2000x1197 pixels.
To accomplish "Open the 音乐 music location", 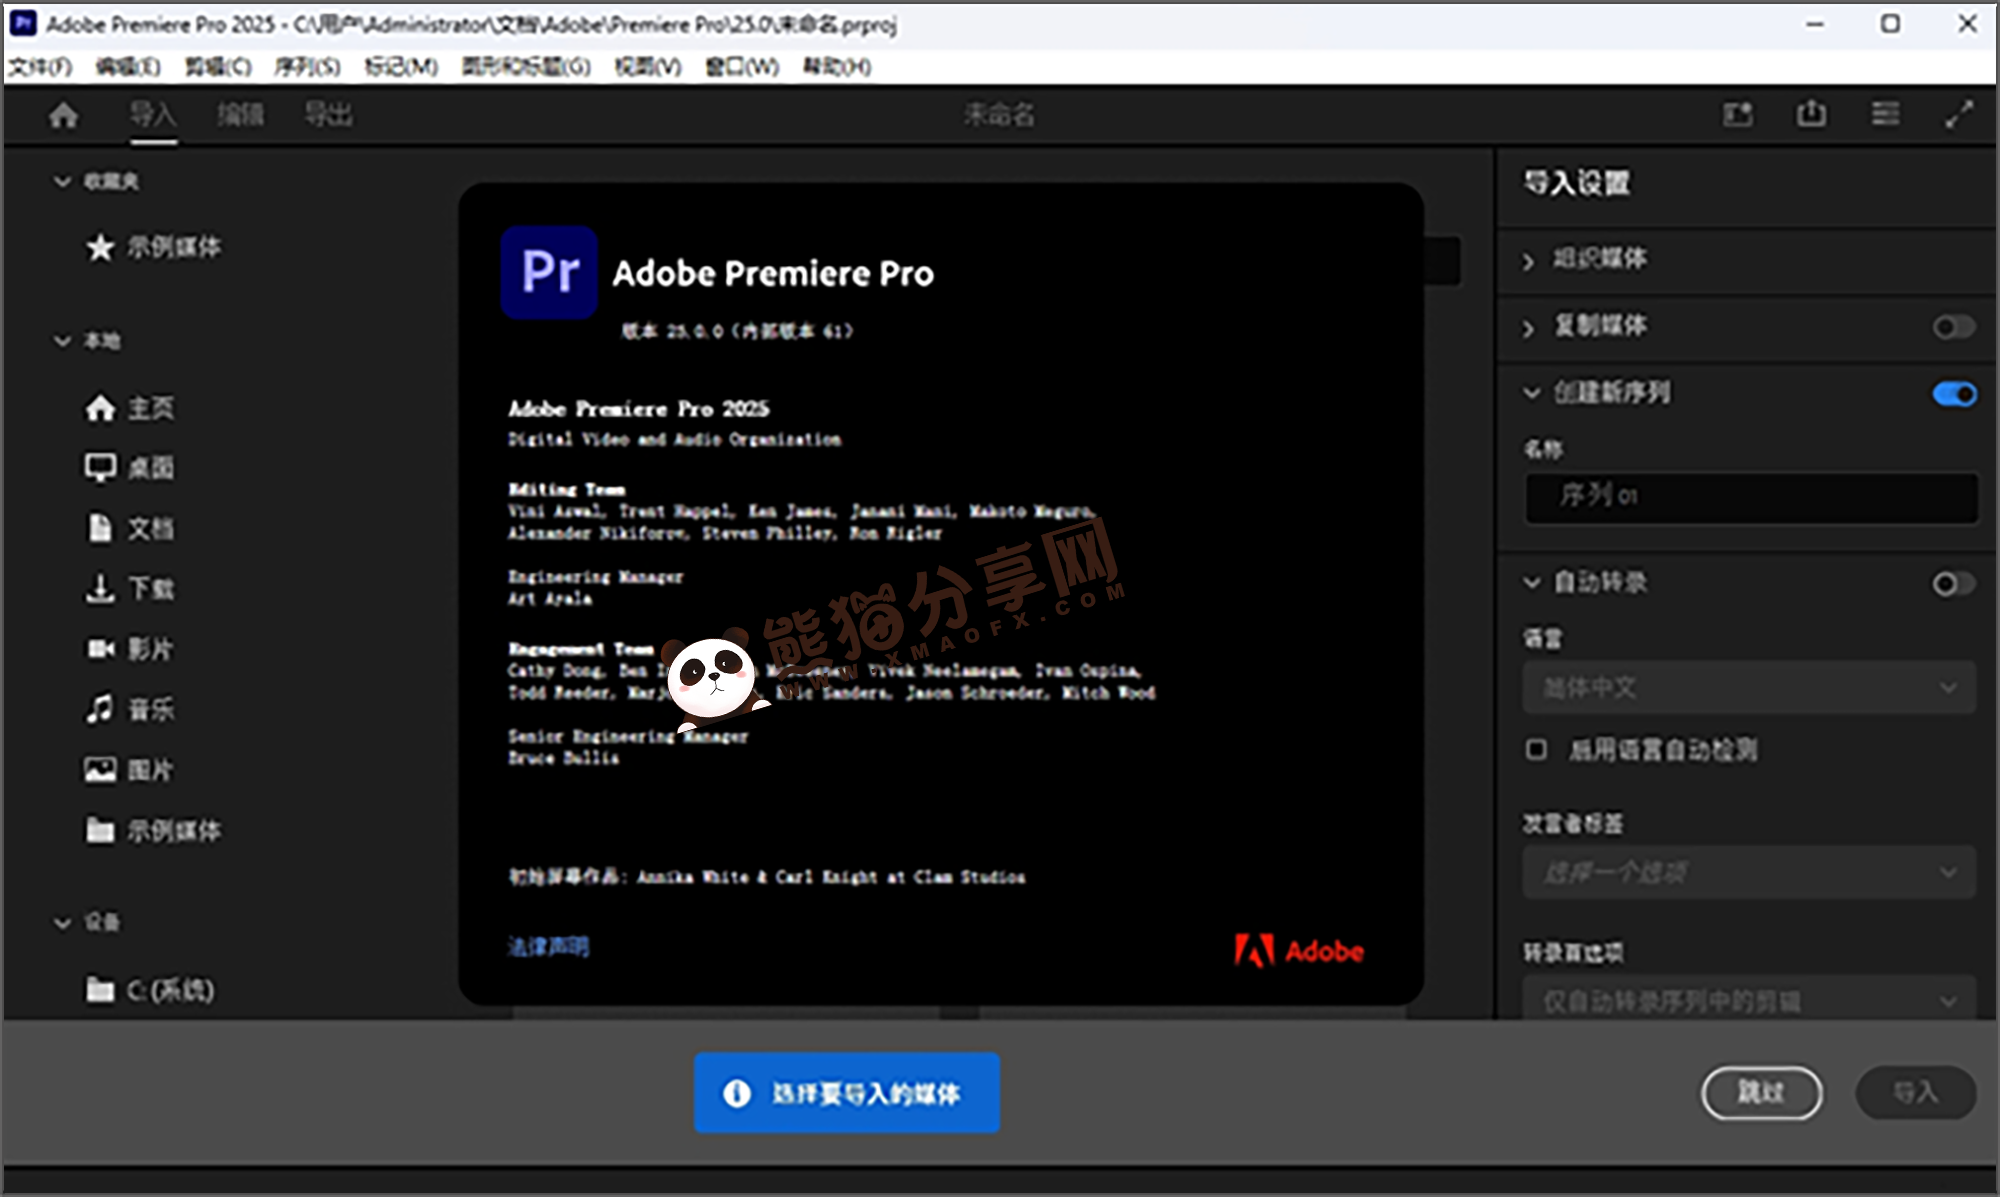I will 129,709.
